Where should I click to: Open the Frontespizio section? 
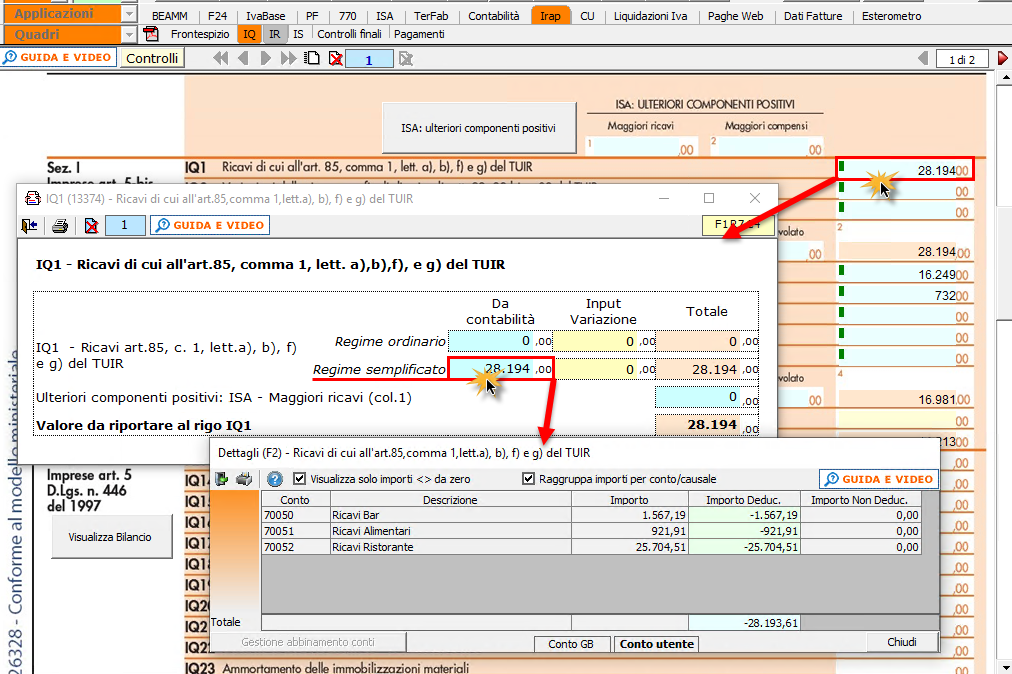coord(200,34)
